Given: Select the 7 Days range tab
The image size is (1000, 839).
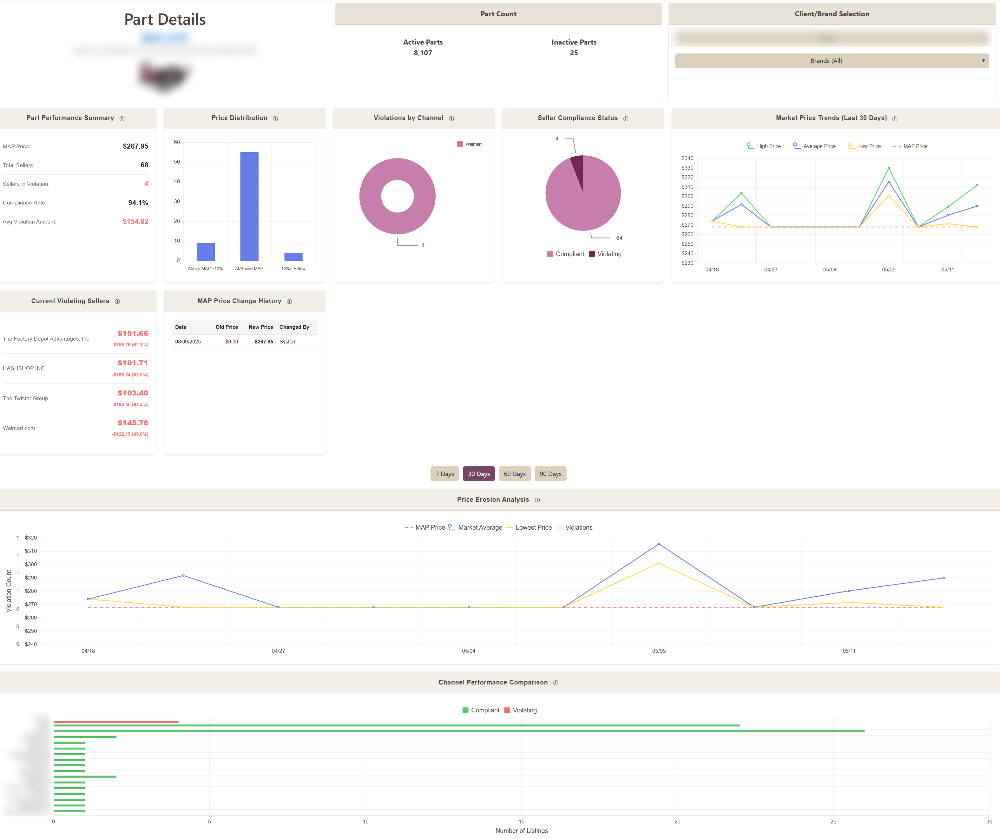Looking at the screenshot, I should [x=445, y=474].
